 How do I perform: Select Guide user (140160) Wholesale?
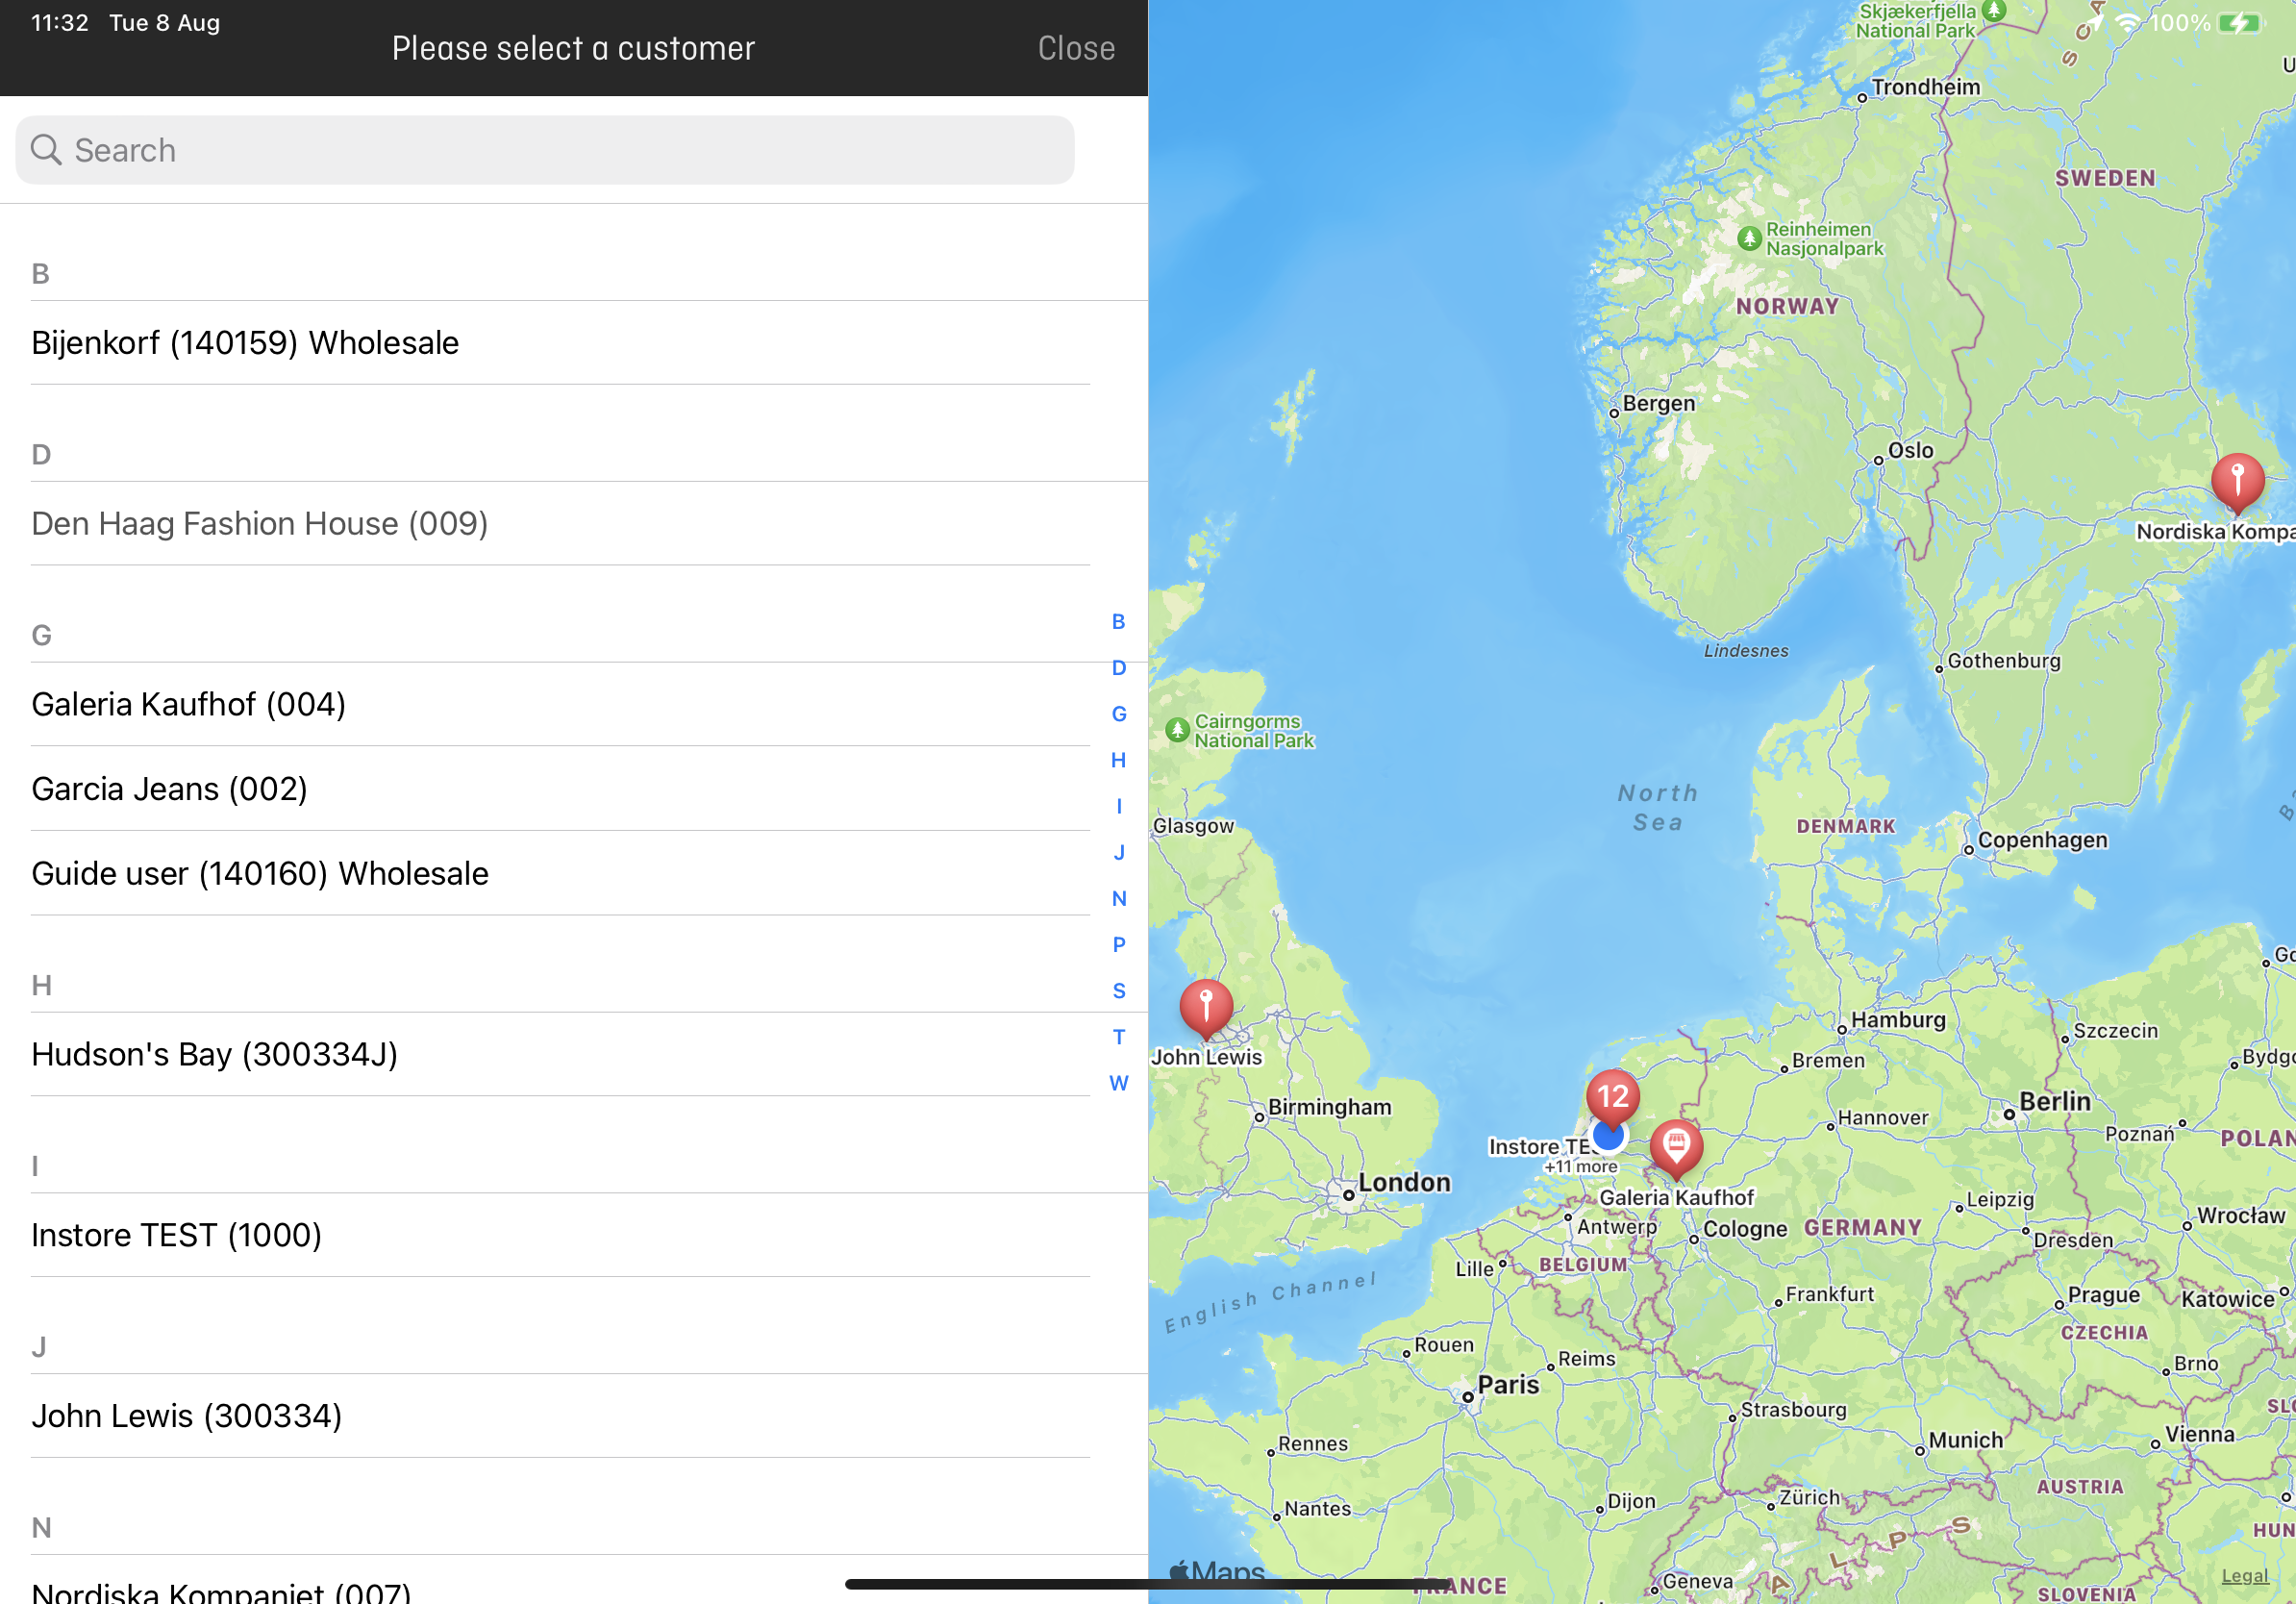coord(260,873)
